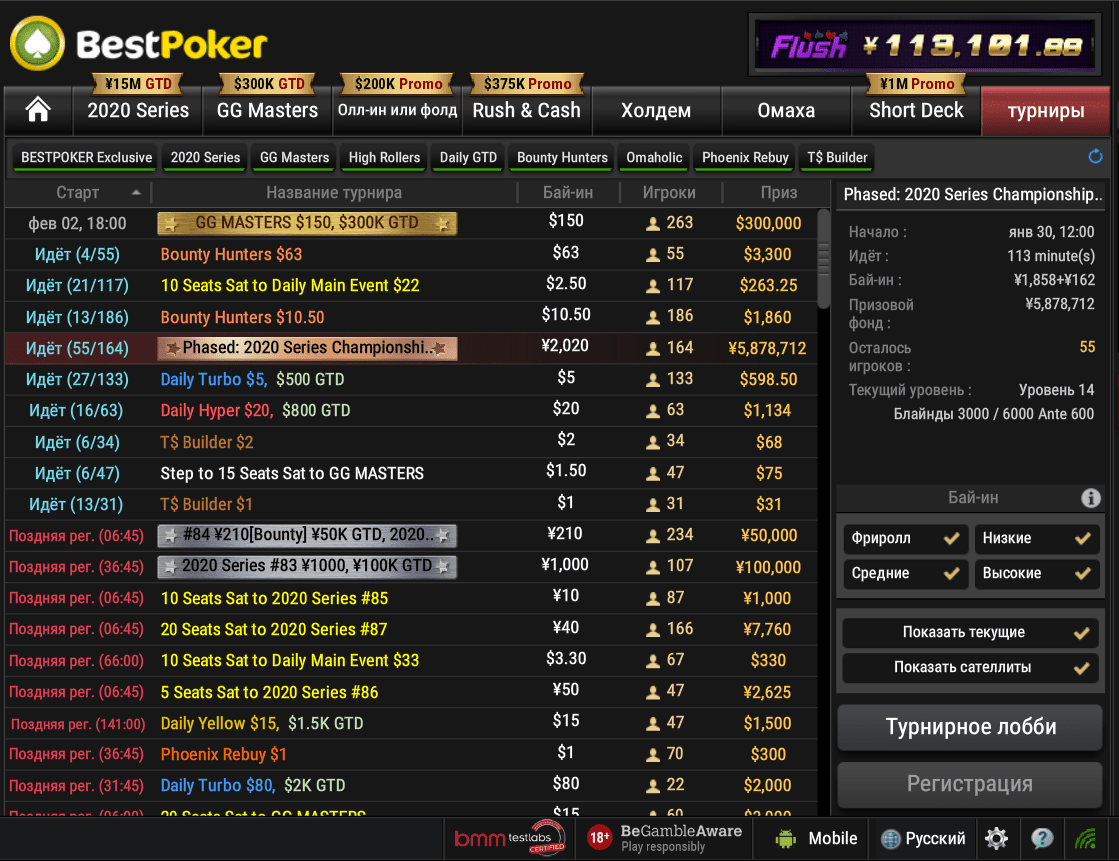Click players icon in Phoenix Rebuy $1 row

coord(652,754)
